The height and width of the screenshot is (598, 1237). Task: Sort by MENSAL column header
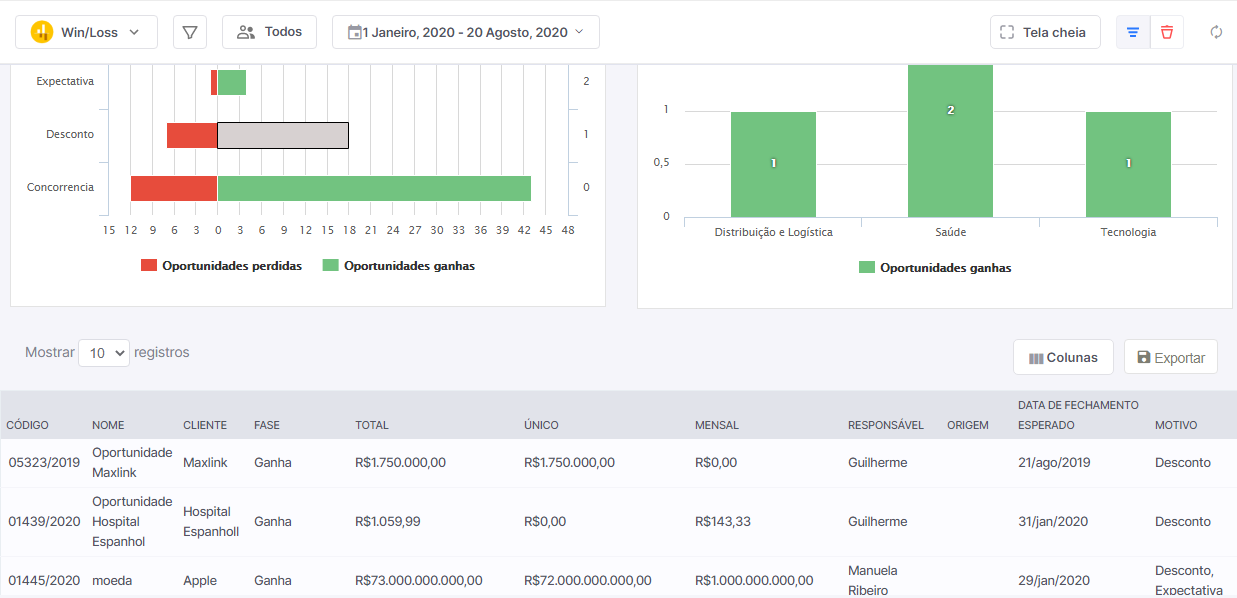click(717, 425)
